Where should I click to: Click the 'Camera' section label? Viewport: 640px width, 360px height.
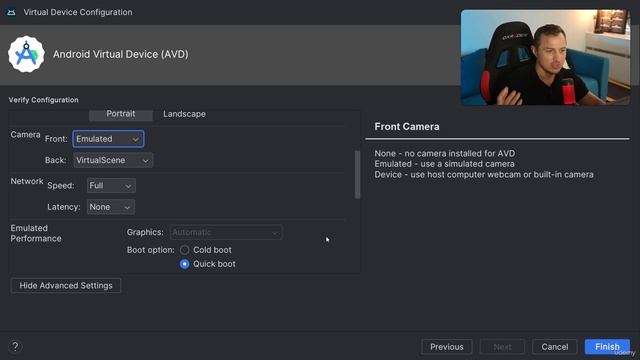click(25, 135)
